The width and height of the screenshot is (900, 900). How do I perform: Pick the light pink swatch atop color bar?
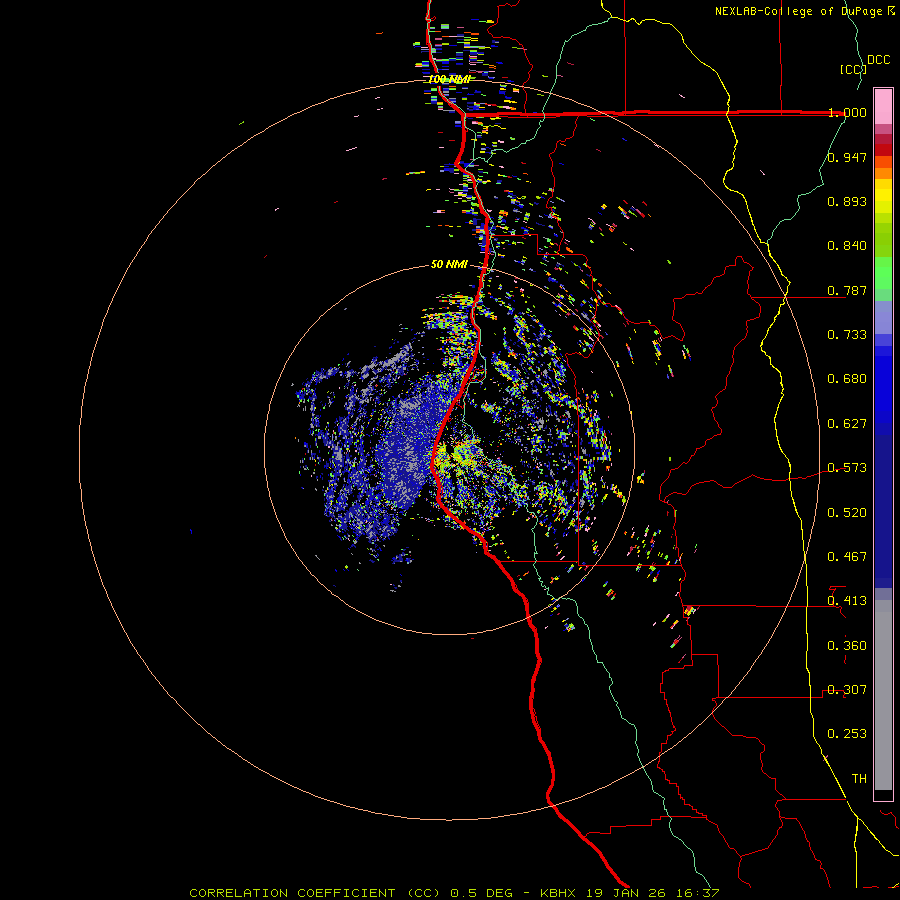point(883,106)
